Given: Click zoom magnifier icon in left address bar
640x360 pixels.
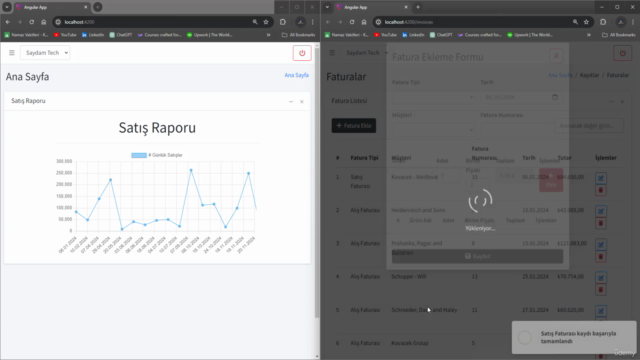Looking at the screenshot, I should [x=255, y=22].
